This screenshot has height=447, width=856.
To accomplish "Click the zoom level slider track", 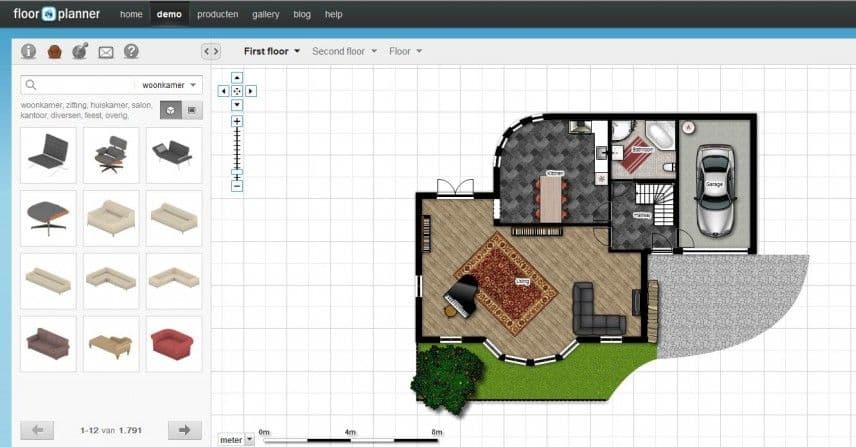I will click(237, 153).
